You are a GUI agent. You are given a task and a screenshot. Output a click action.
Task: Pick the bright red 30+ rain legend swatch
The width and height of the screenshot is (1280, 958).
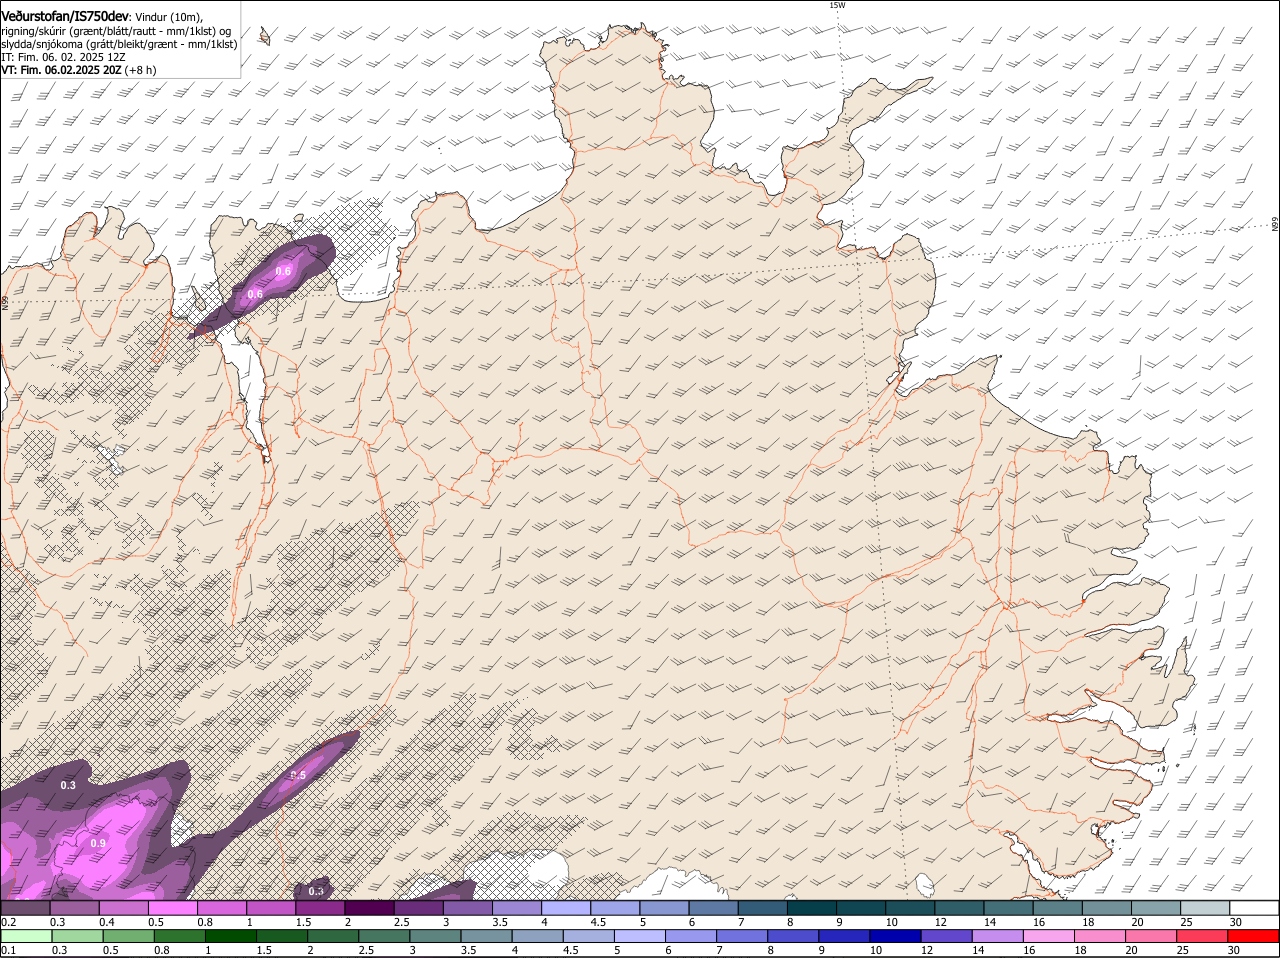coord(1254,936)
